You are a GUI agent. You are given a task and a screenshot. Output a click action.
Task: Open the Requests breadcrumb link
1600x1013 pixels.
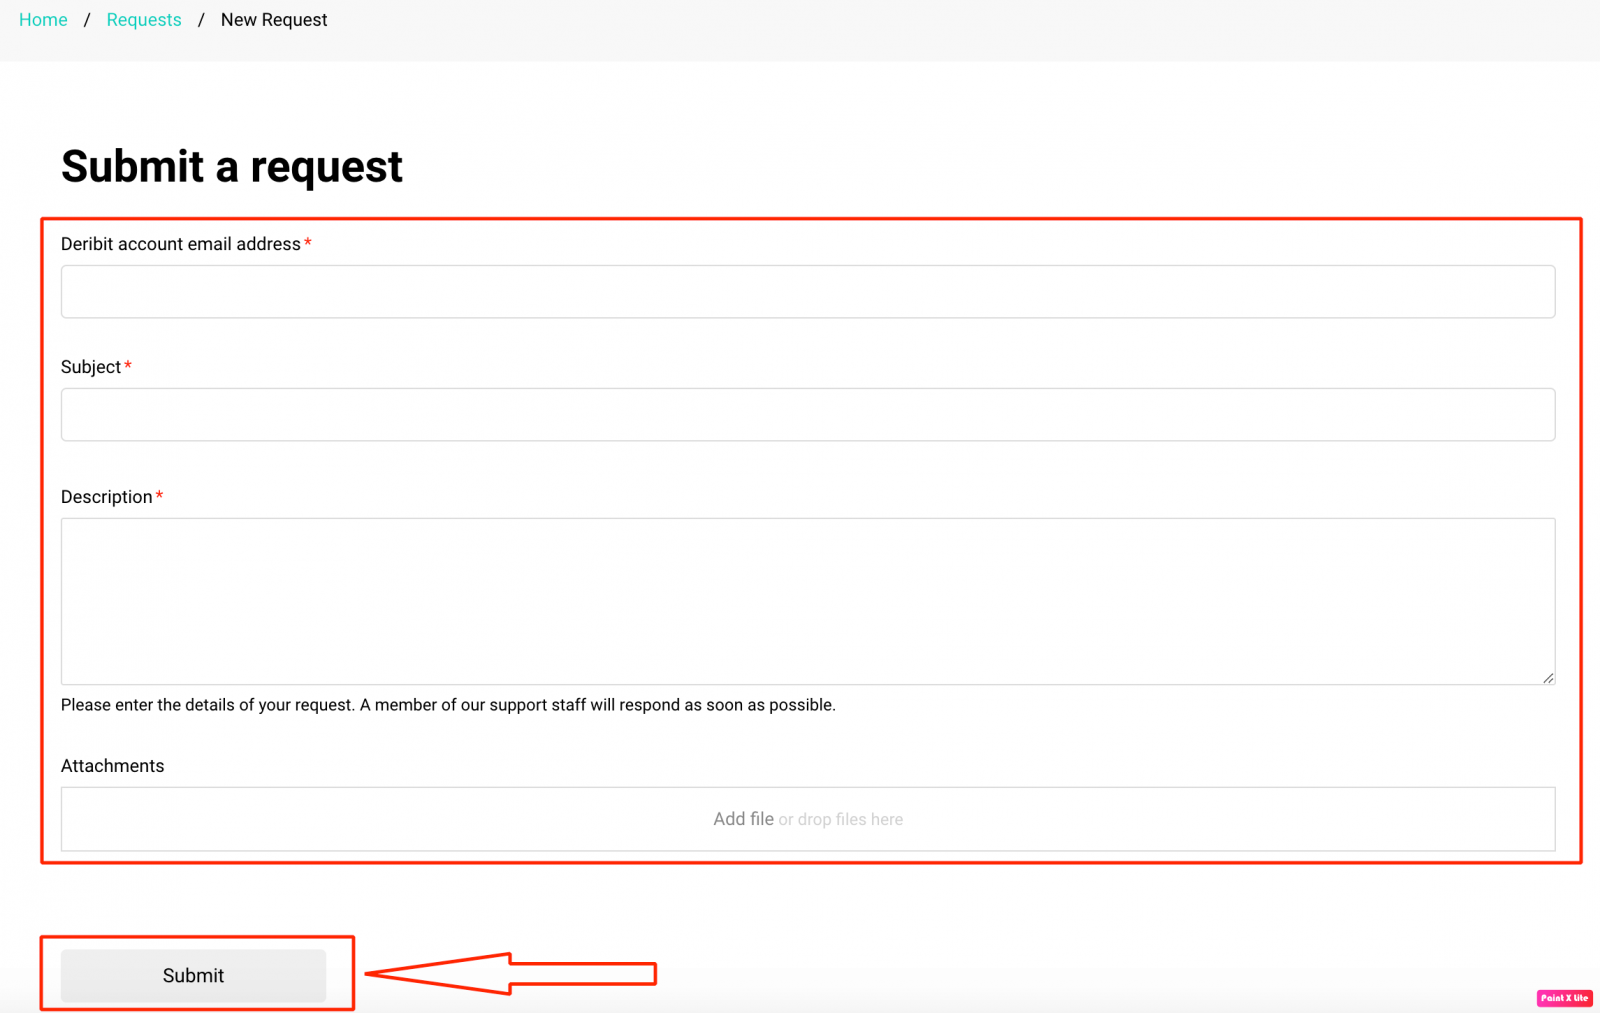point(144,20)
